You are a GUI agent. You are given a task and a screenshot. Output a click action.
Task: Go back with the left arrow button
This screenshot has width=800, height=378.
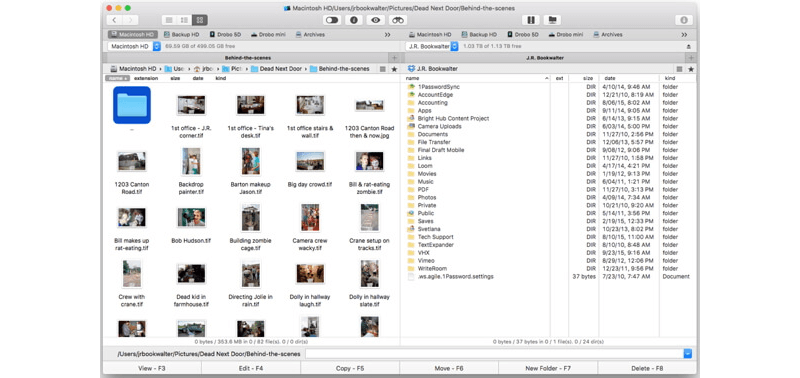(x=114, y=20)
